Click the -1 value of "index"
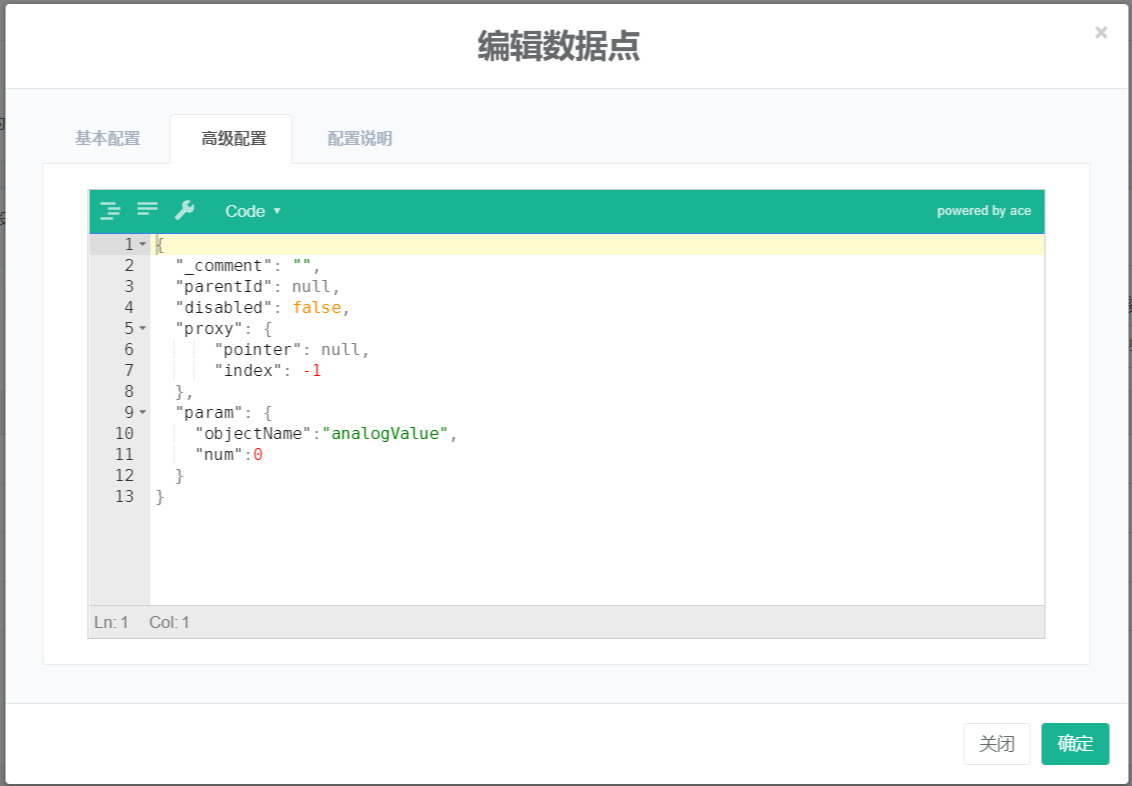 (312, 371)
